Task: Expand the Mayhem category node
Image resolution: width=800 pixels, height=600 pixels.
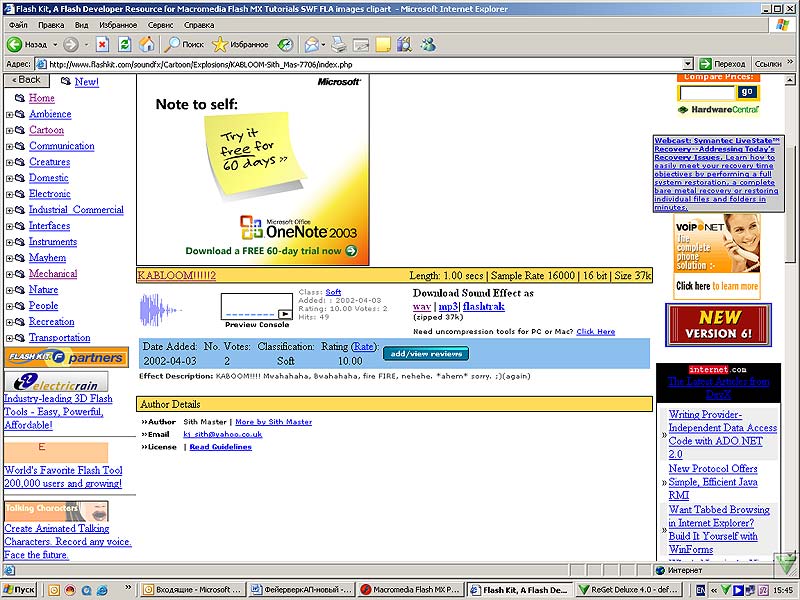Action: 10,259
